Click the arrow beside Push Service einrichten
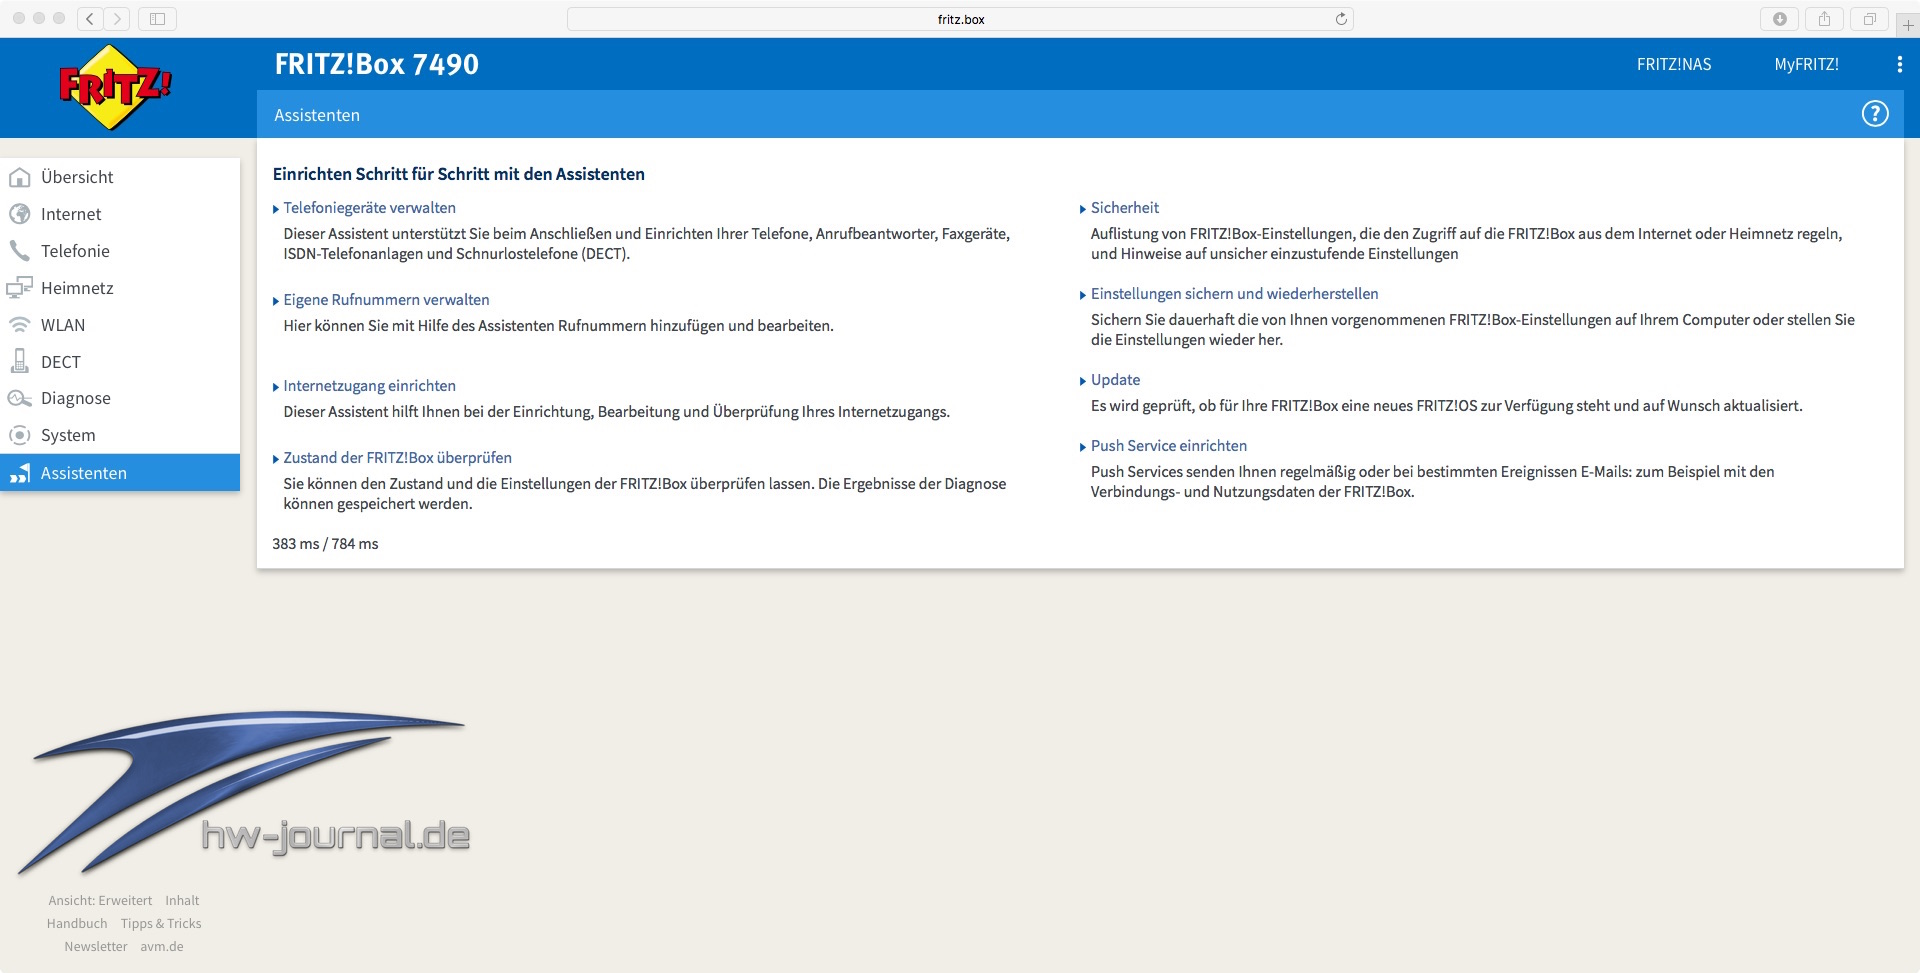Screen dimensions: 1920x973 (x=1083, y=447)
